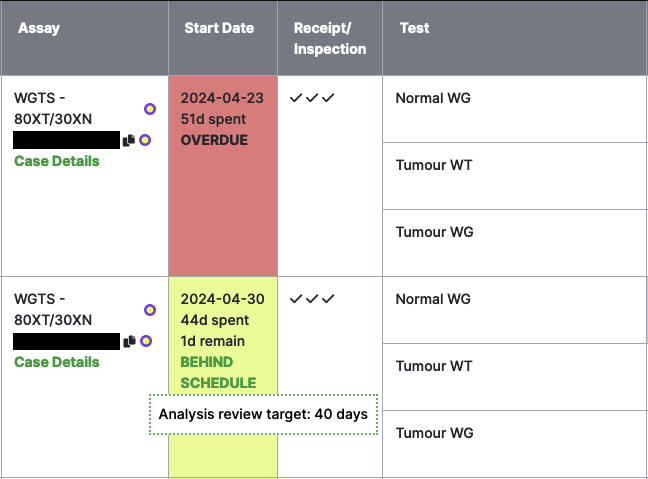Click copy icon in second WGTS row
Screen dimensions: 648x479
click(129, 341)
